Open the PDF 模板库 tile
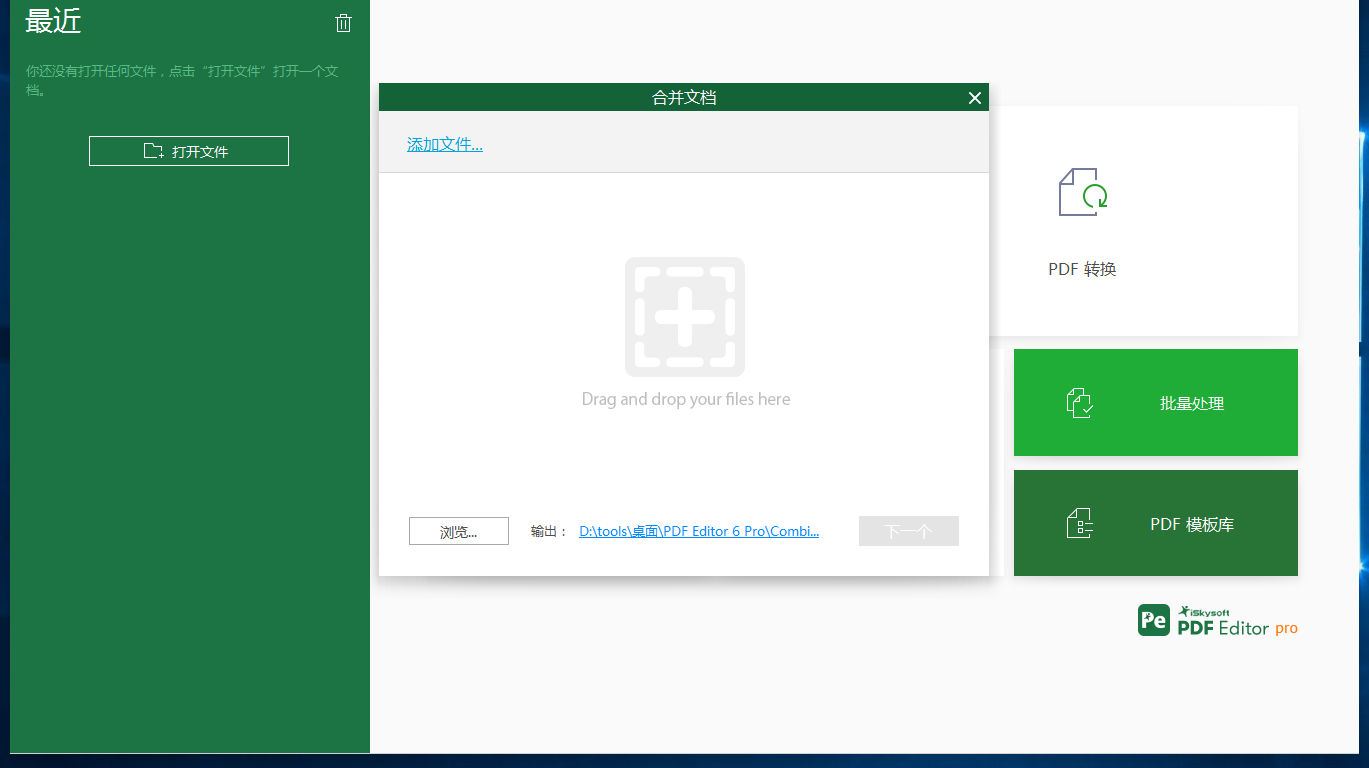 [1155, 522]
